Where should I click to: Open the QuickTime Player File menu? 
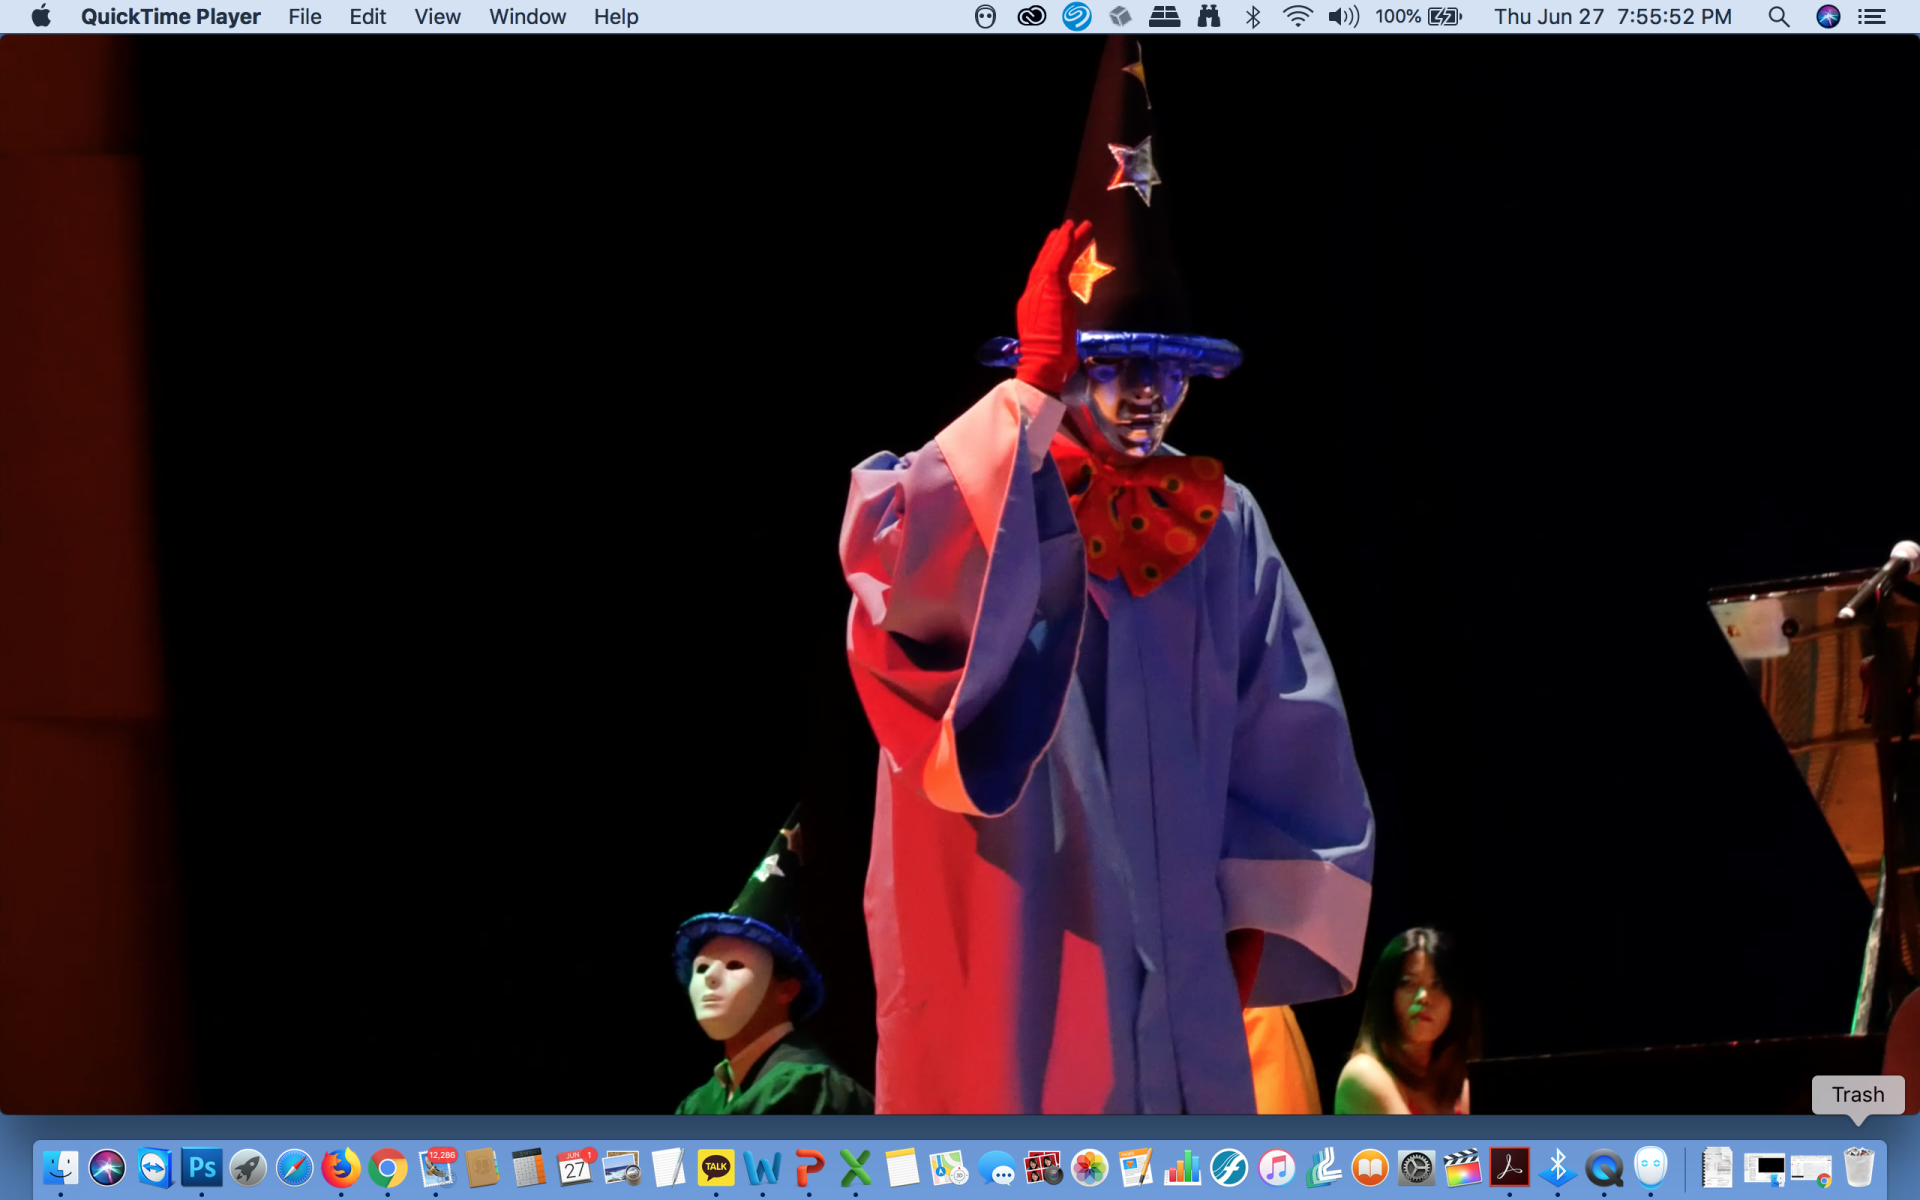click(x=304, y=17)
